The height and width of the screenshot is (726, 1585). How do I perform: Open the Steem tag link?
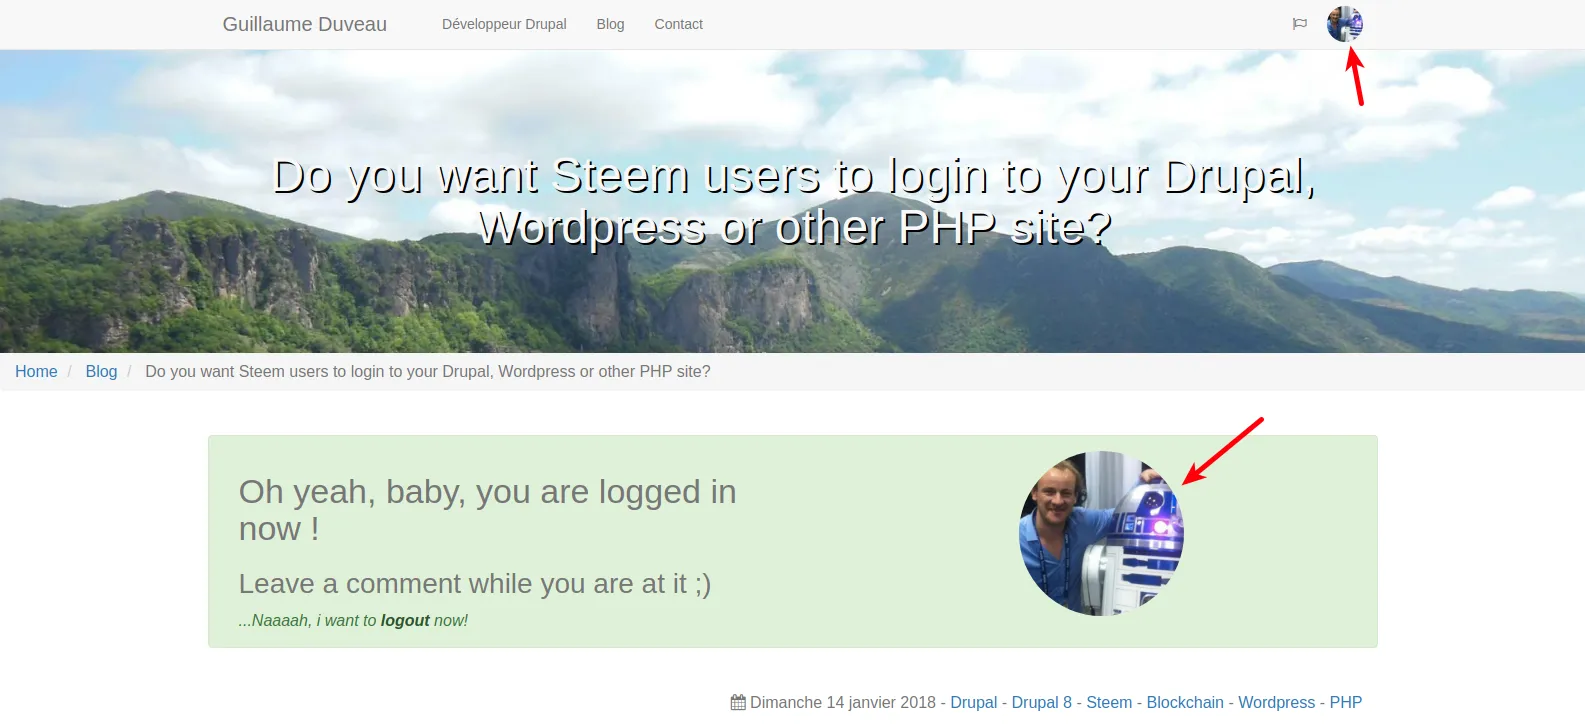1109,702
